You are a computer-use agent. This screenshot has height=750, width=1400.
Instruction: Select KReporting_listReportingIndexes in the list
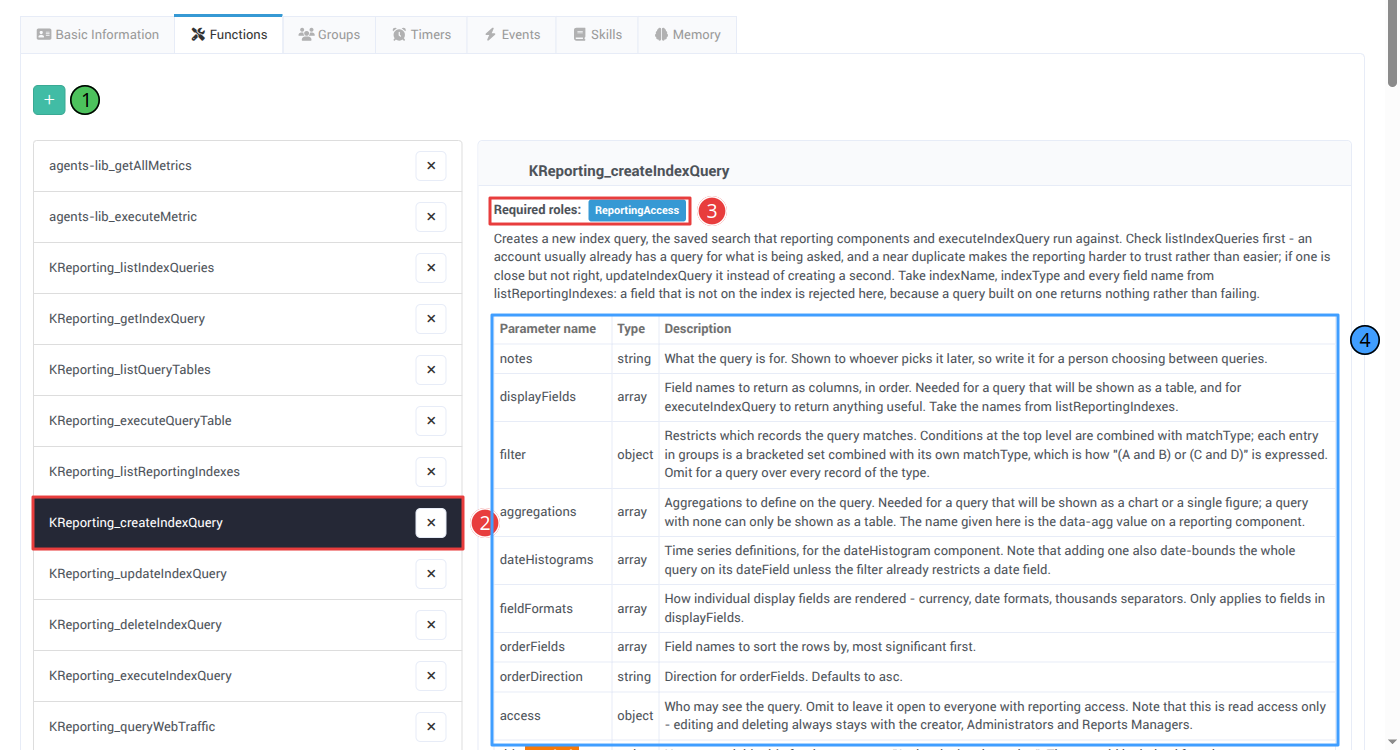248,472
